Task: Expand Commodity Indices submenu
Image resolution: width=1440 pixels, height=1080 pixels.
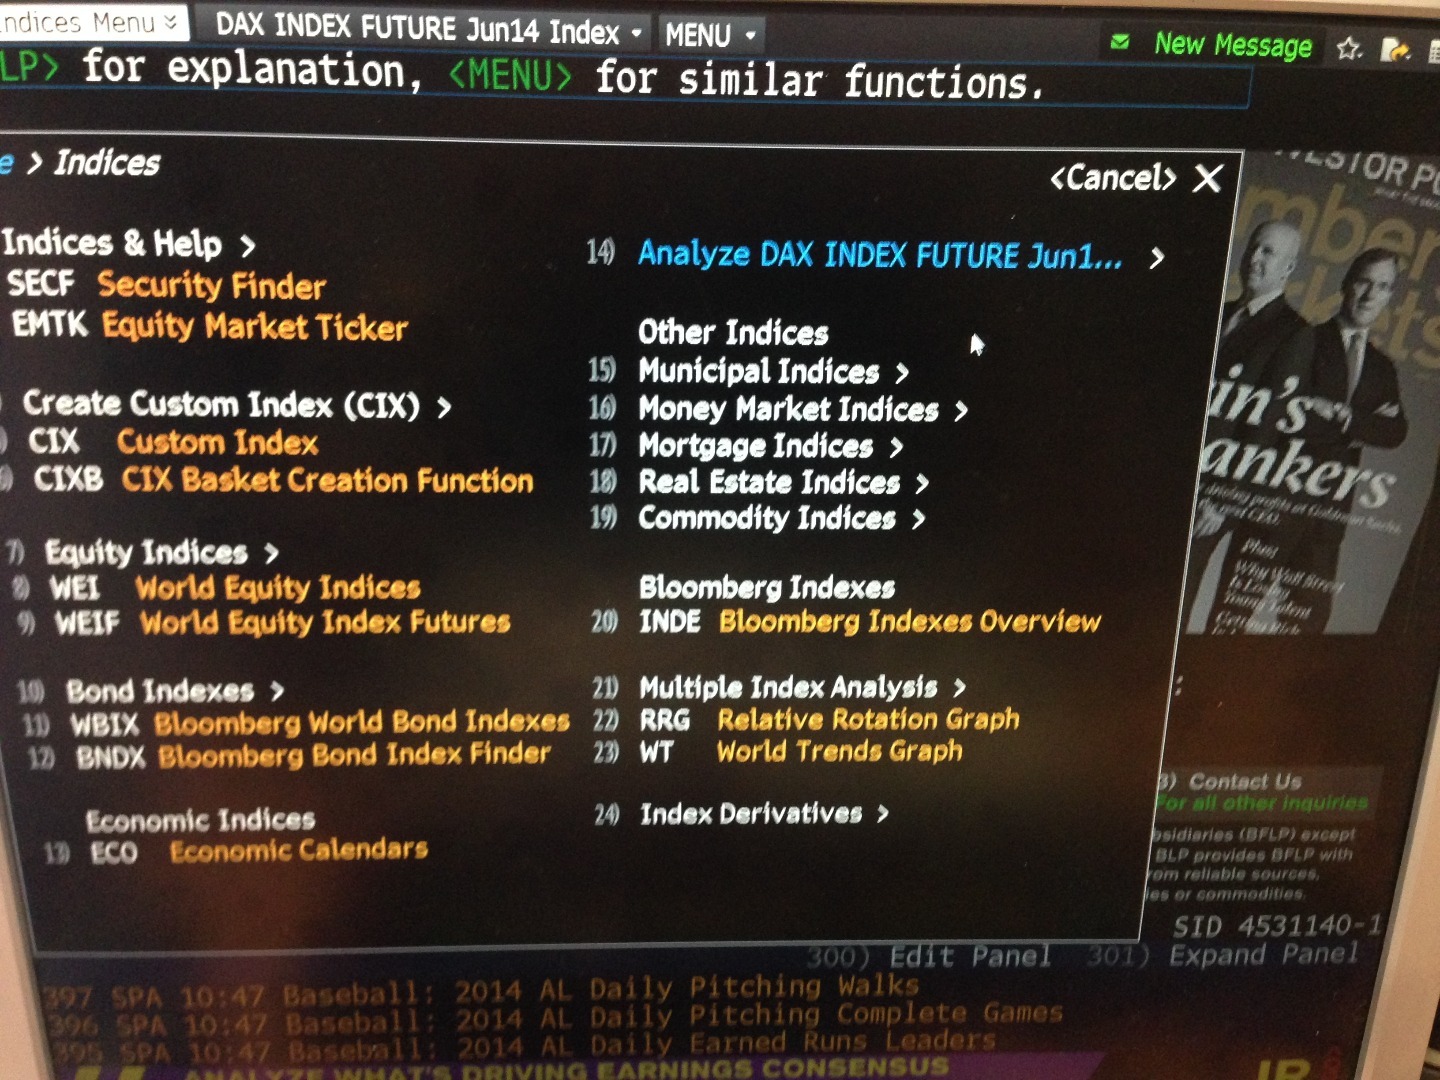Action: click(x=782, y=518)
